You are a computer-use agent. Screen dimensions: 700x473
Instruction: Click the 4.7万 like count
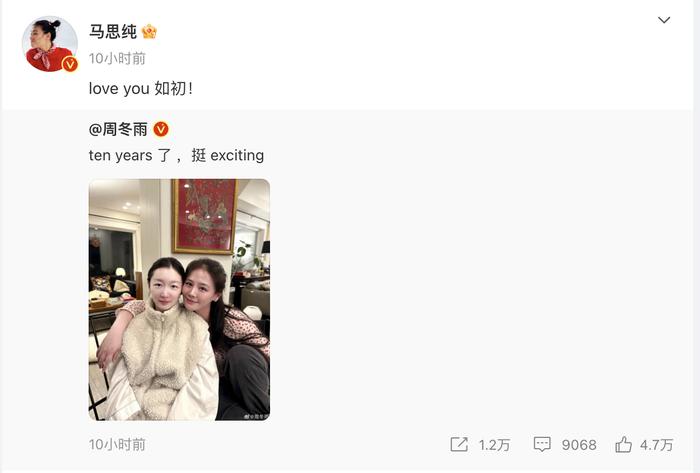(x=656, y=445)
